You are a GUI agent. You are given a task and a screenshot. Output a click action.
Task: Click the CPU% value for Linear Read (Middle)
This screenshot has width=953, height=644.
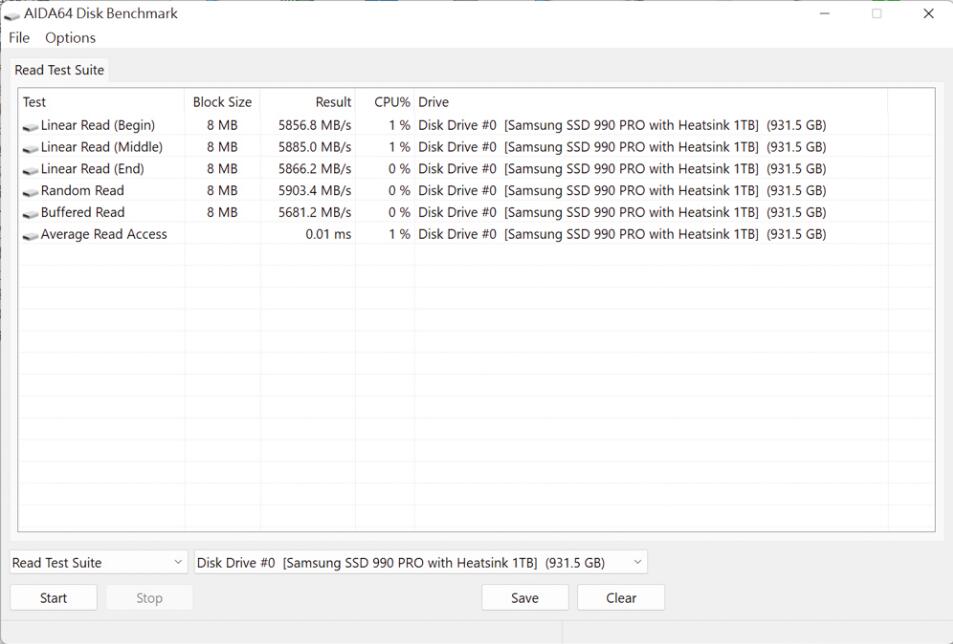tap(400, 147)
